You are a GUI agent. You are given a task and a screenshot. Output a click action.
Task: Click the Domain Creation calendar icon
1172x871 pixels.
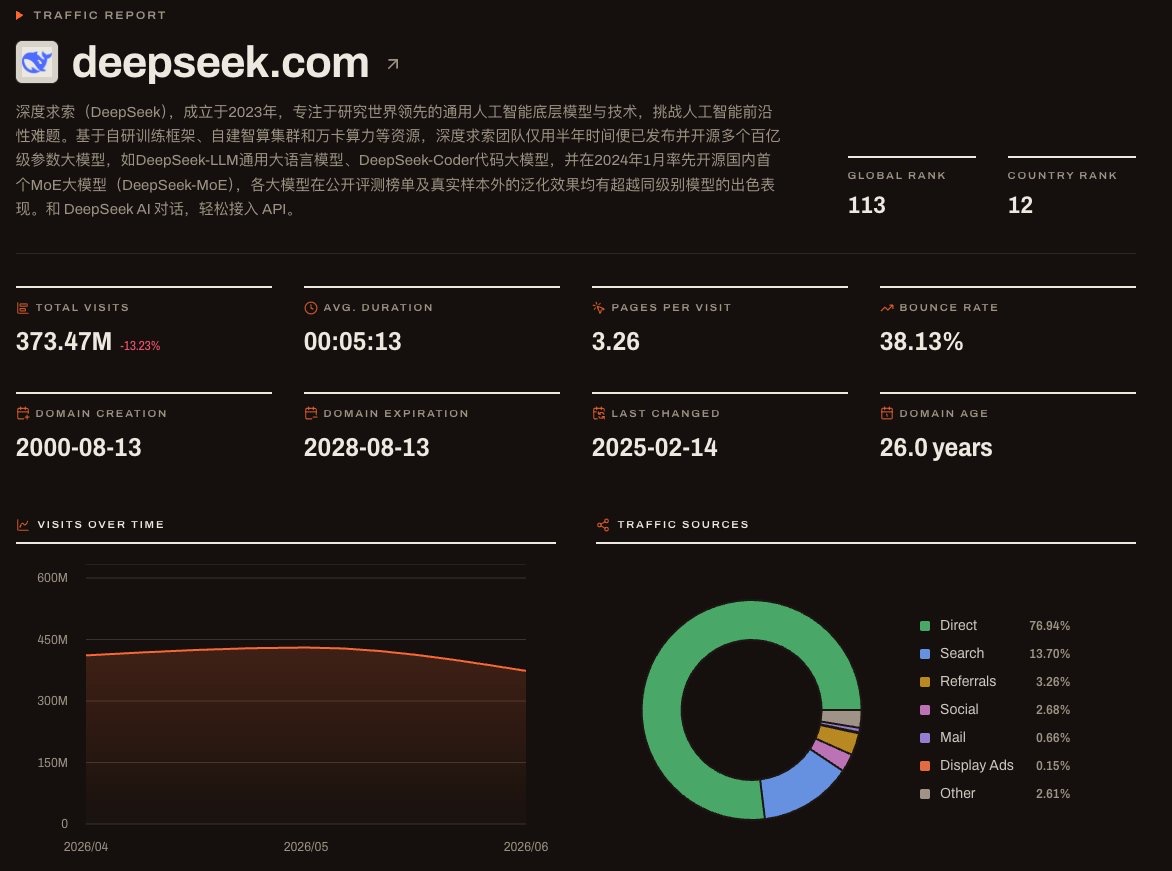pyautogui.click(x=22, y=413)
